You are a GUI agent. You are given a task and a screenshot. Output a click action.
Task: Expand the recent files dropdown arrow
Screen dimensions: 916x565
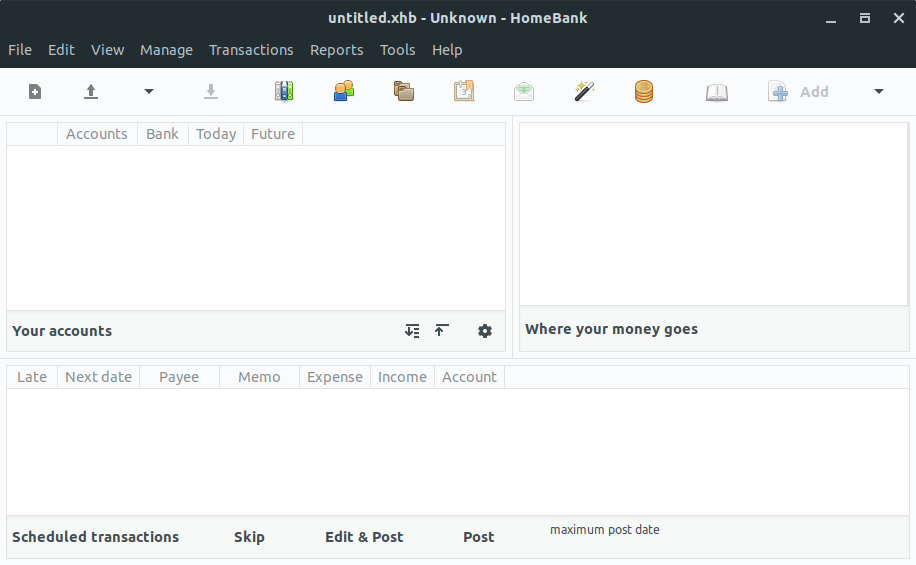(149, 92)
